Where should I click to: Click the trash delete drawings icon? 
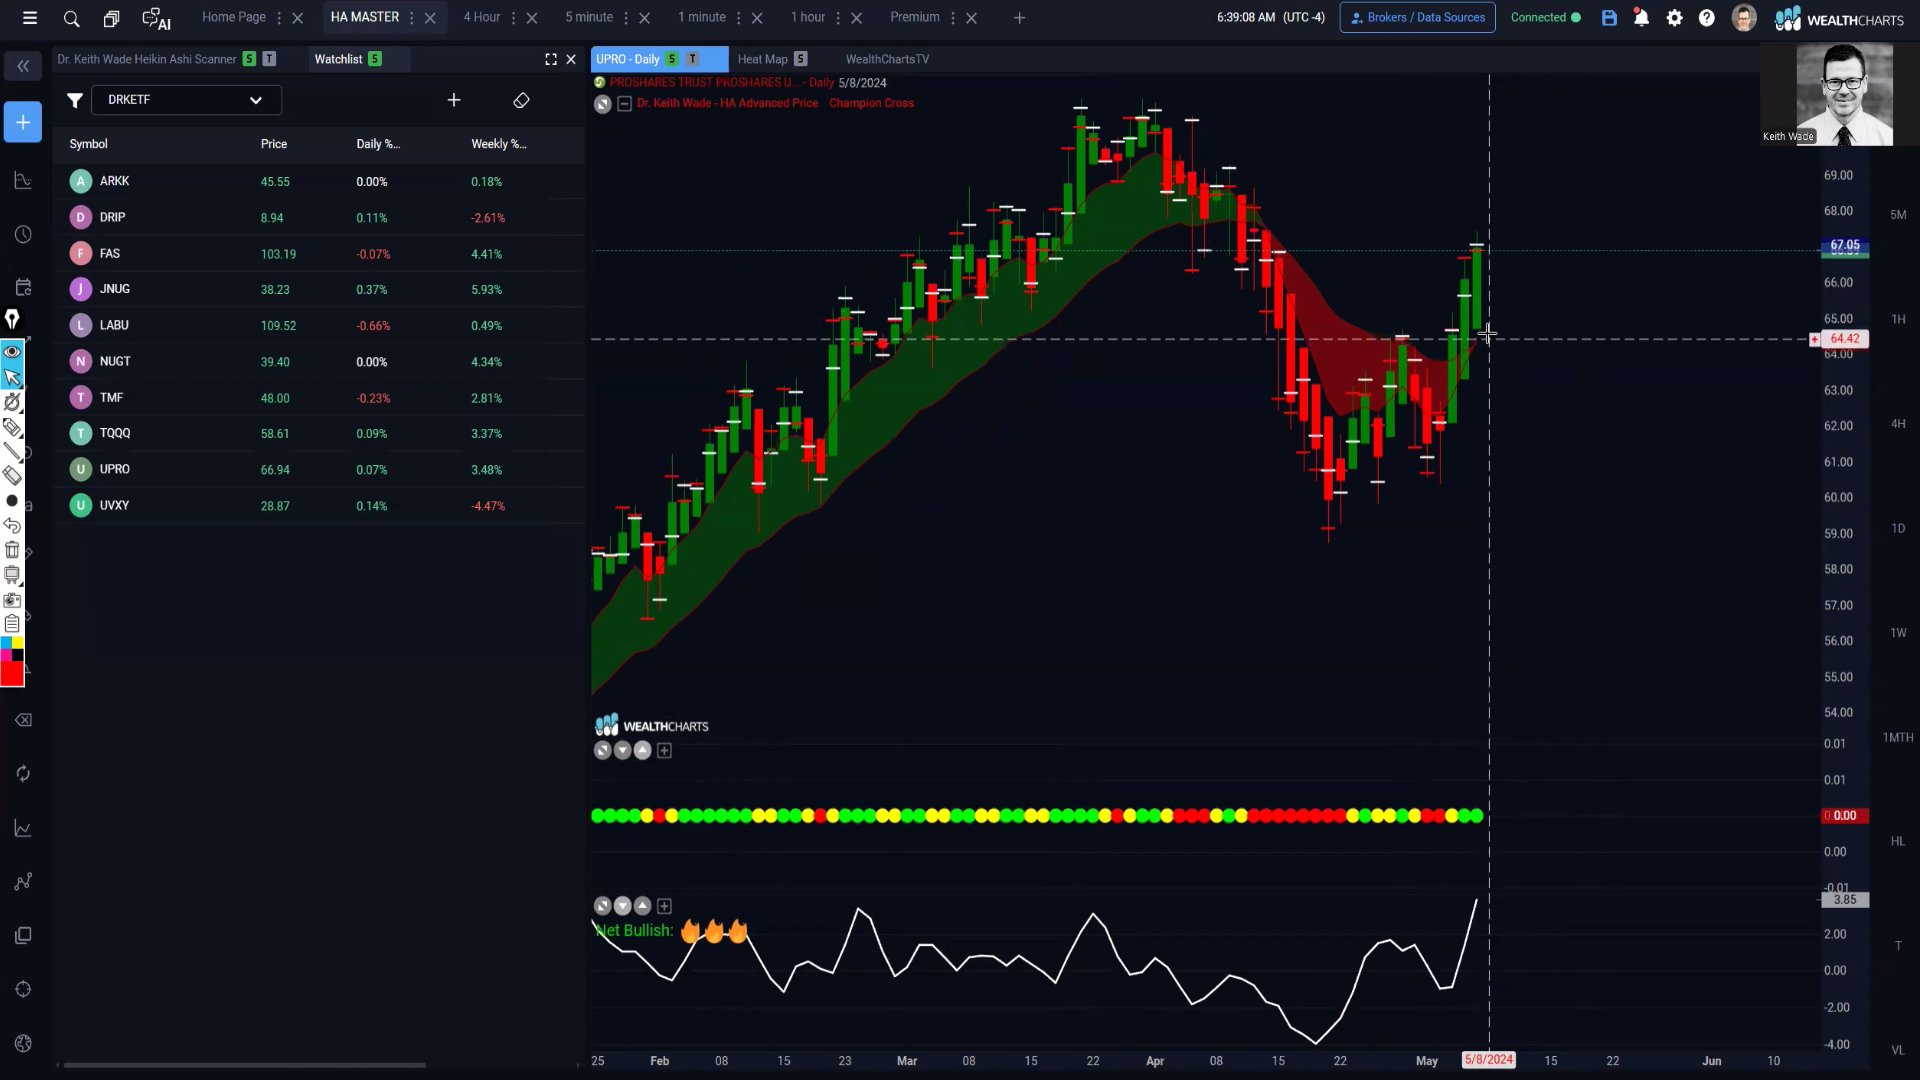tap(12, 550)
